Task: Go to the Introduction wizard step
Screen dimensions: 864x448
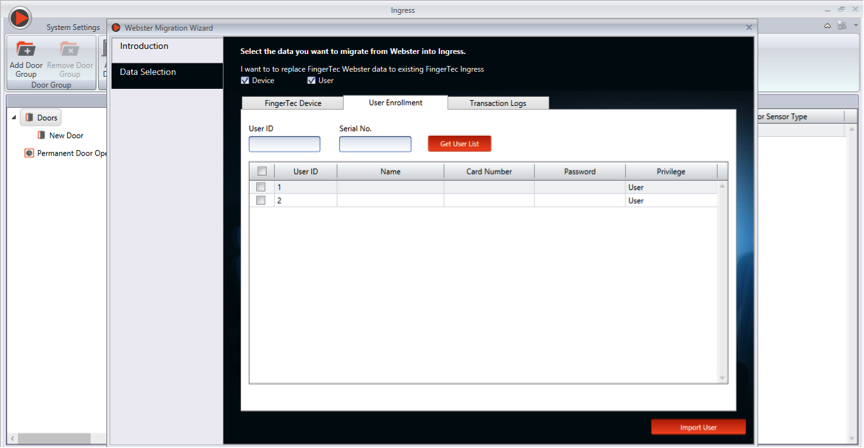Action: (167, 50)
